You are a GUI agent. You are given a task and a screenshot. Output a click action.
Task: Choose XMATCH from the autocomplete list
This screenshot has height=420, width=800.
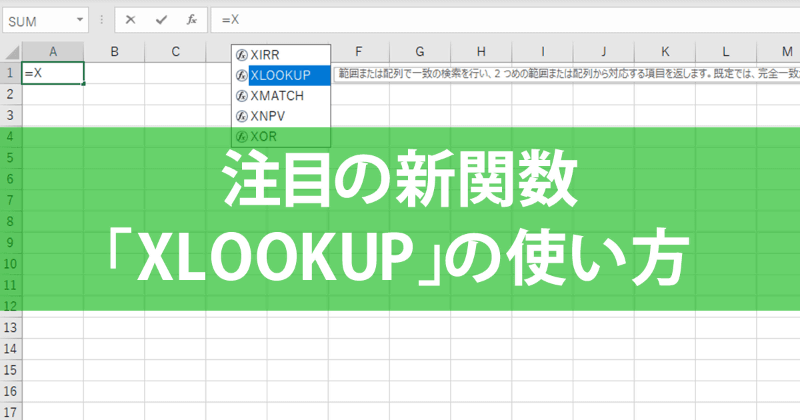(281, 96)
